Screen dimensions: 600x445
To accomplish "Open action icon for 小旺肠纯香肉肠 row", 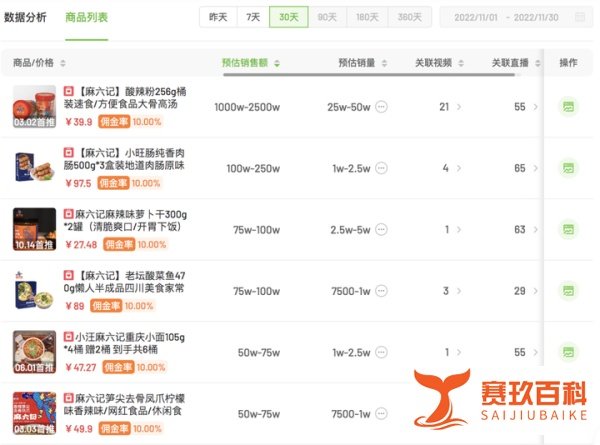I will [568, 168].
